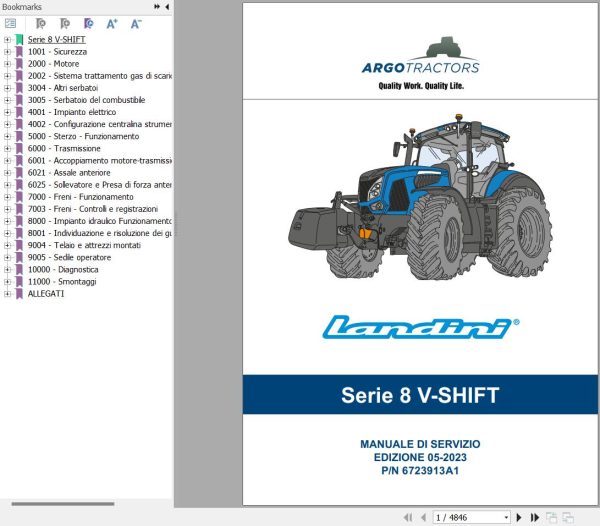
Task: Click the Serie 8 V-SHIFT title banner
Action: [x=420, y=395]
